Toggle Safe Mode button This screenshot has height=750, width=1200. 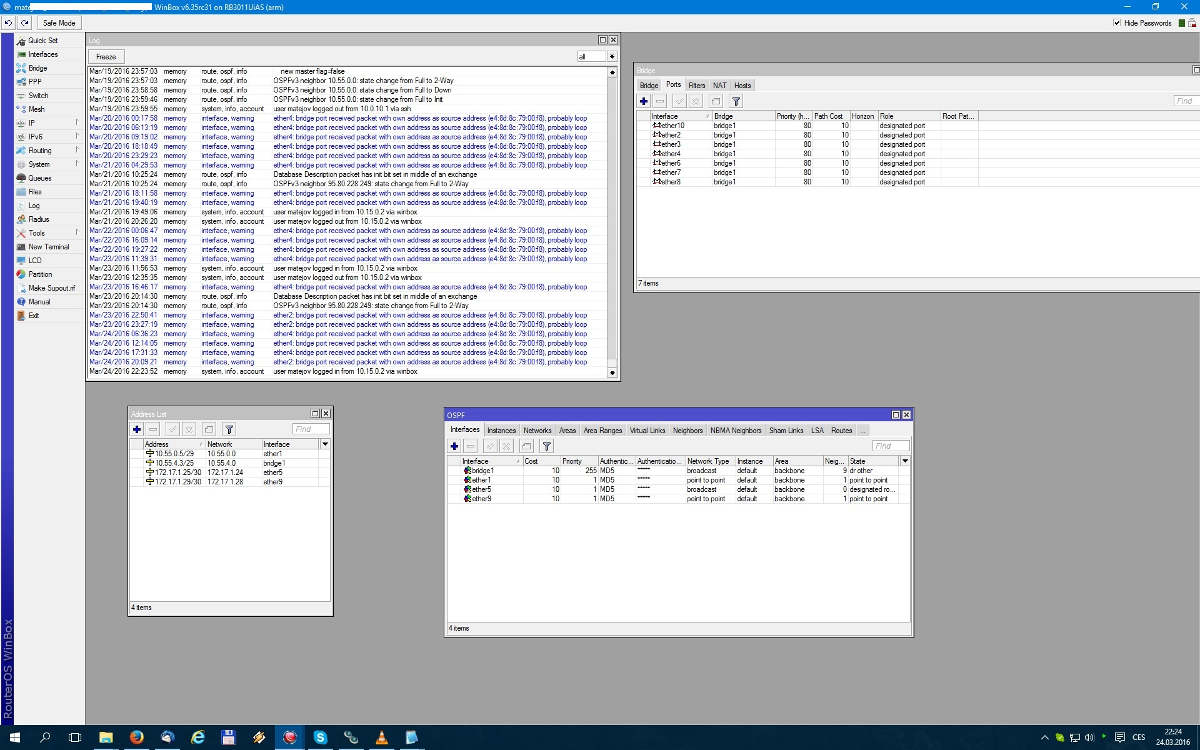(x=59, y=22)
